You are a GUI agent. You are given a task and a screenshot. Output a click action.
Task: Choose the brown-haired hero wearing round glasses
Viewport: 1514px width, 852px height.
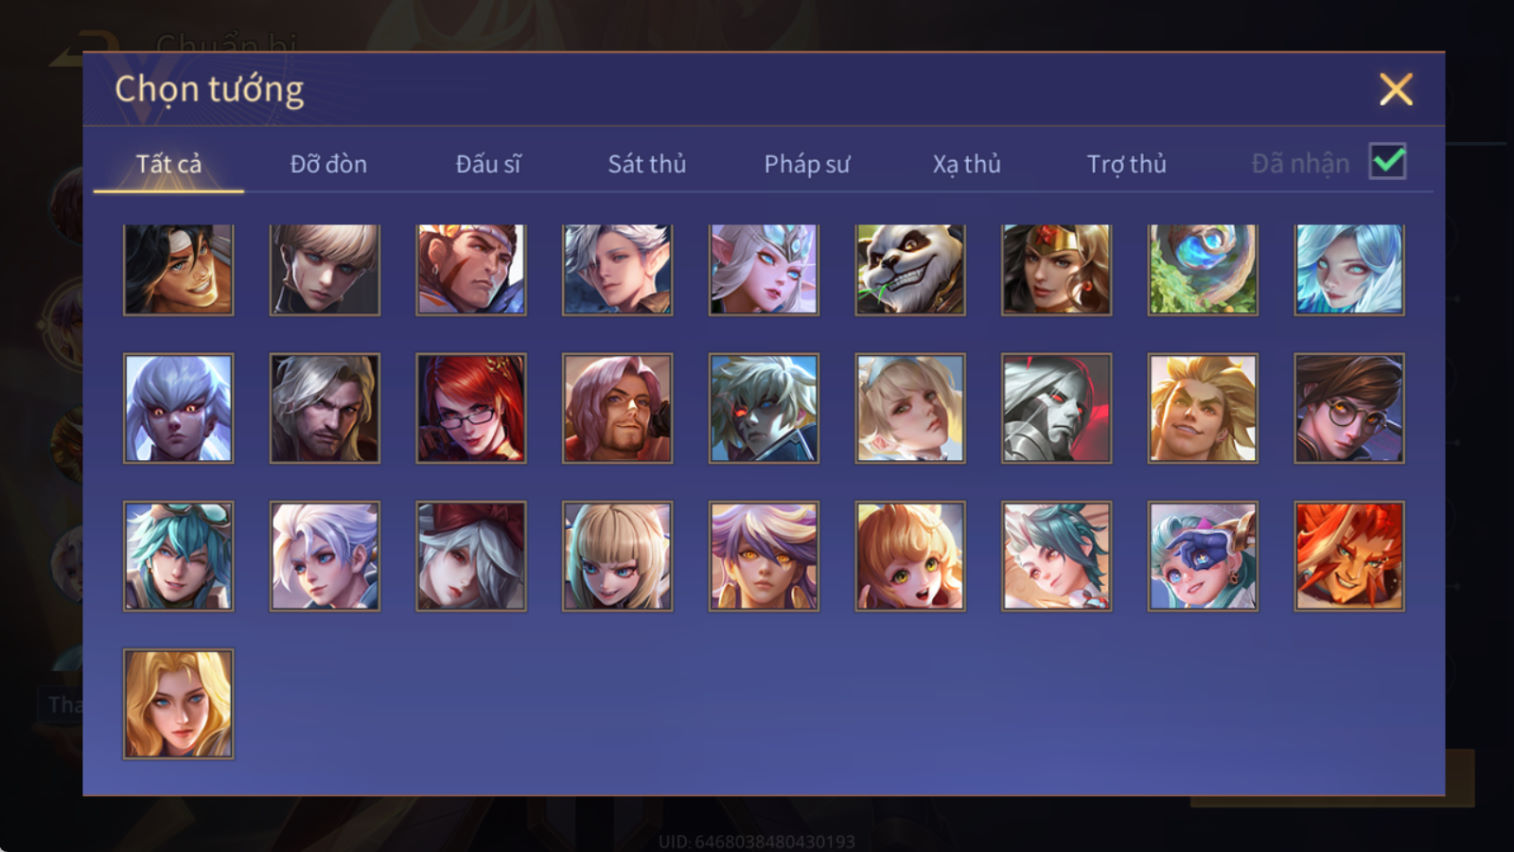(1349, 408)
